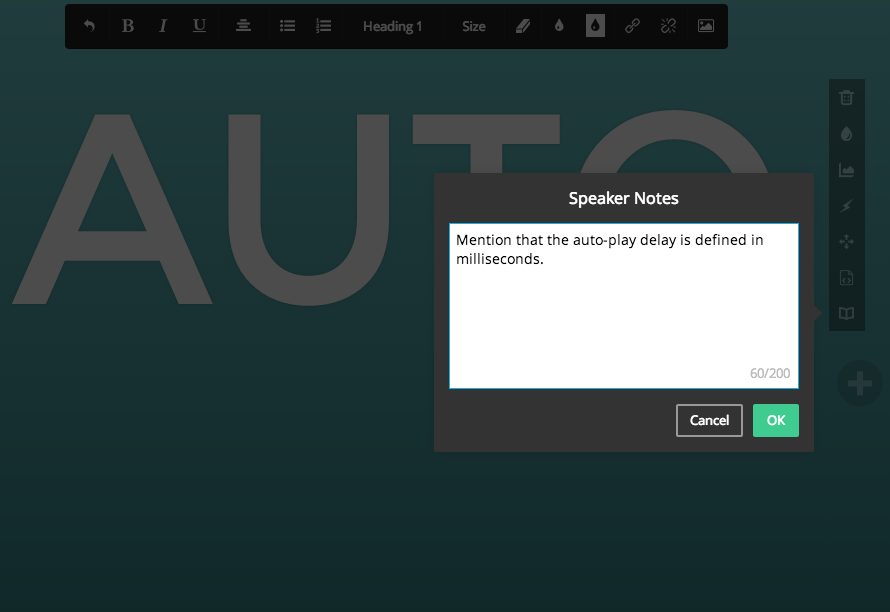Click the insert link icon

[632, 26]
